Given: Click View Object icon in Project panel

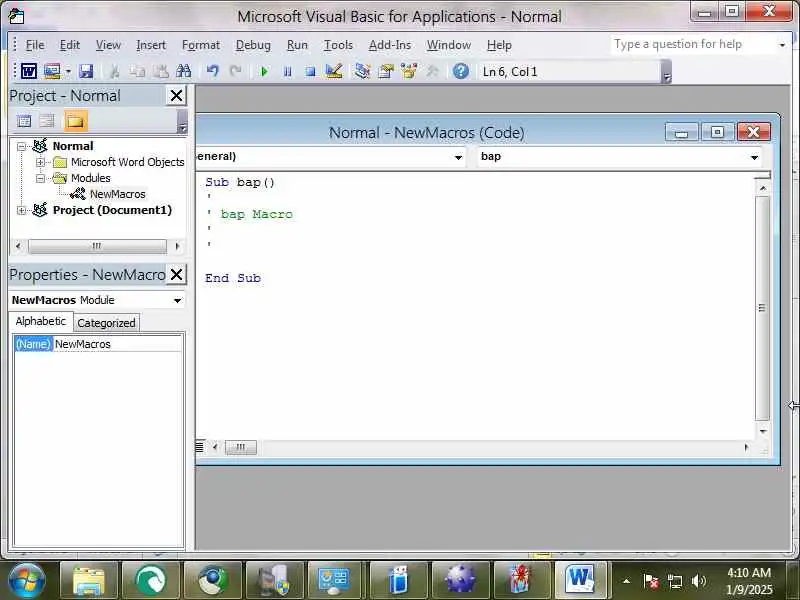Looking at the screenshot, I should tap(47, 121).
